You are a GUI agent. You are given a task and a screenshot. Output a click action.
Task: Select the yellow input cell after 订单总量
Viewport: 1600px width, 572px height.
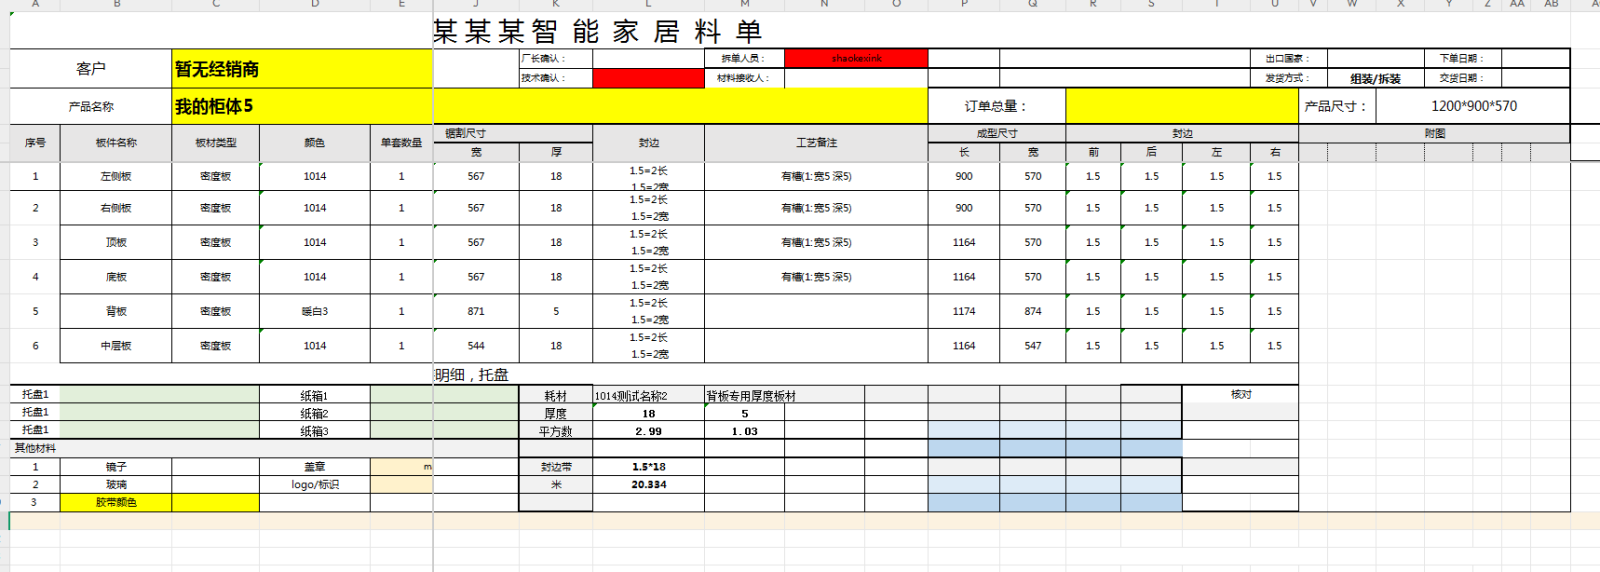tap(1182, 106)
